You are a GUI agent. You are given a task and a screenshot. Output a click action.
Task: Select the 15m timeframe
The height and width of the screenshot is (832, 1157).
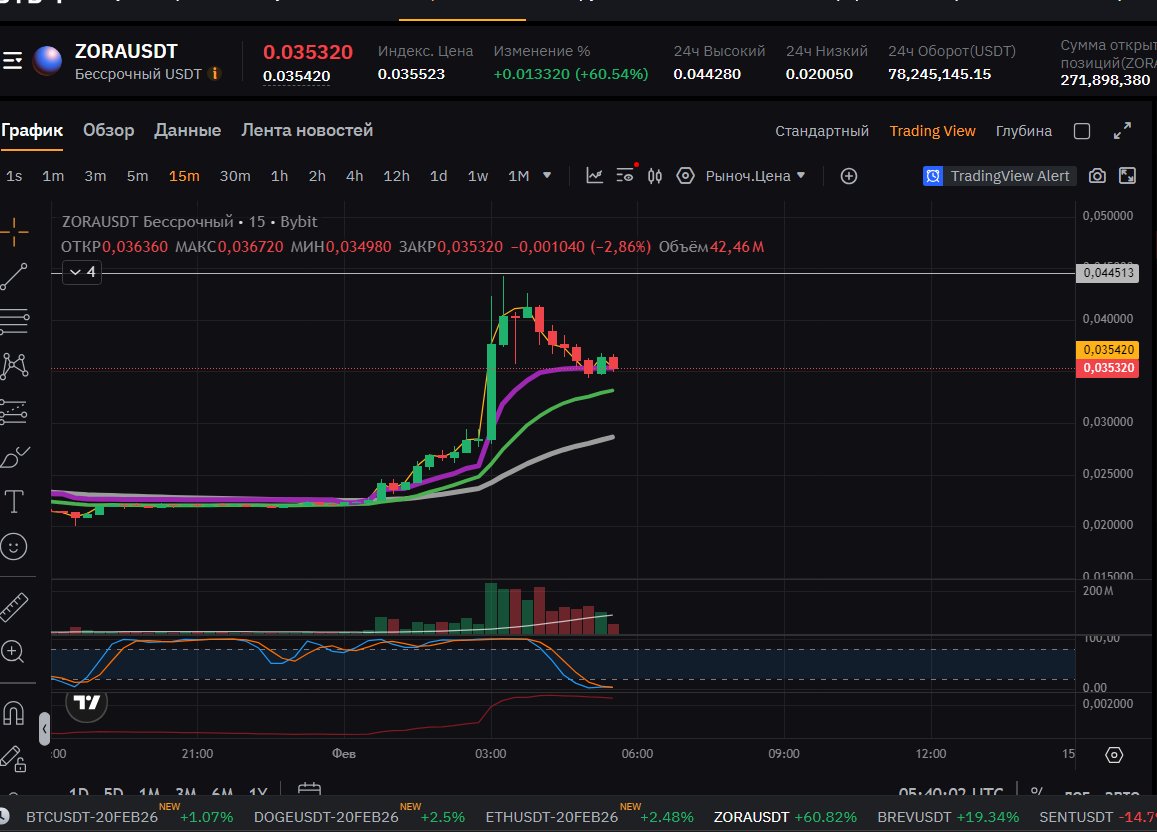pos(184,176)
